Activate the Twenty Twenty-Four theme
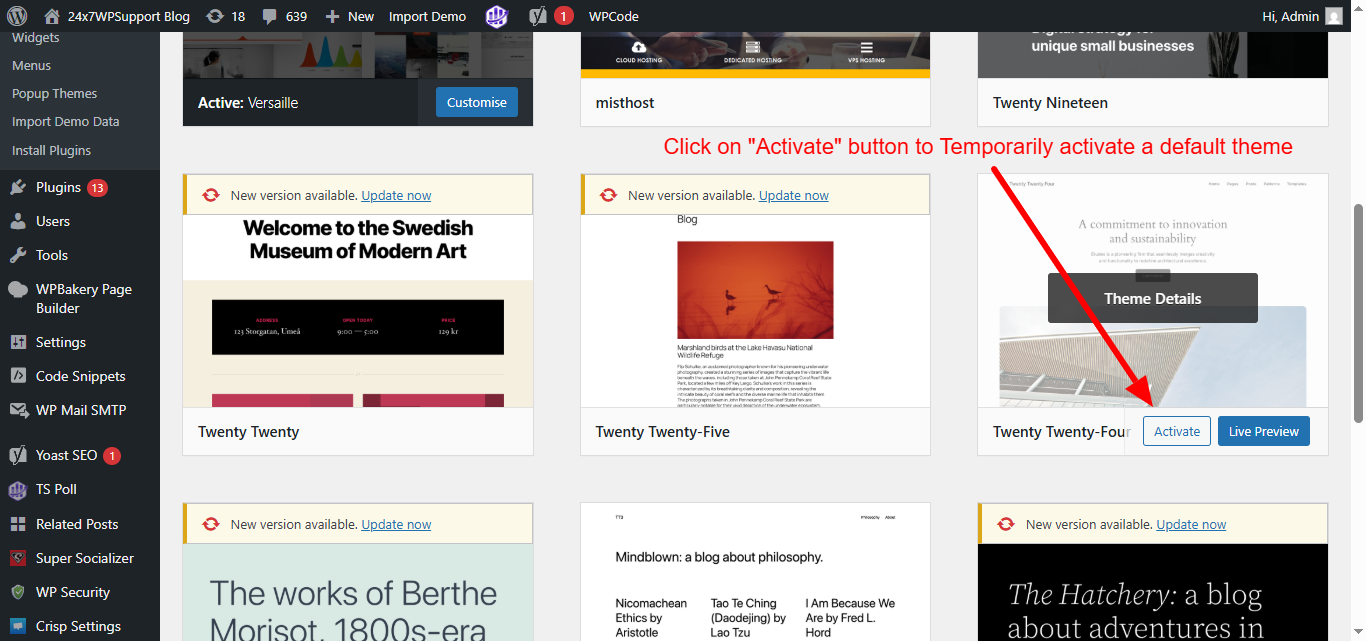Screen dimensions: 1366x641 1177,431
